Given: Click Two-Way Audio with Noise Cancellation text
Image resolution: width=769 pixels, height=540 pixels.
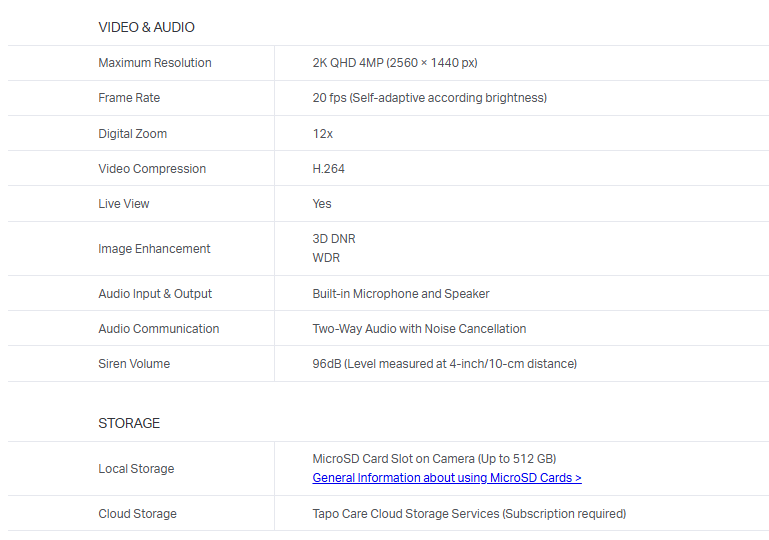Looking at the screenshot, I should (x=419, y=329).
